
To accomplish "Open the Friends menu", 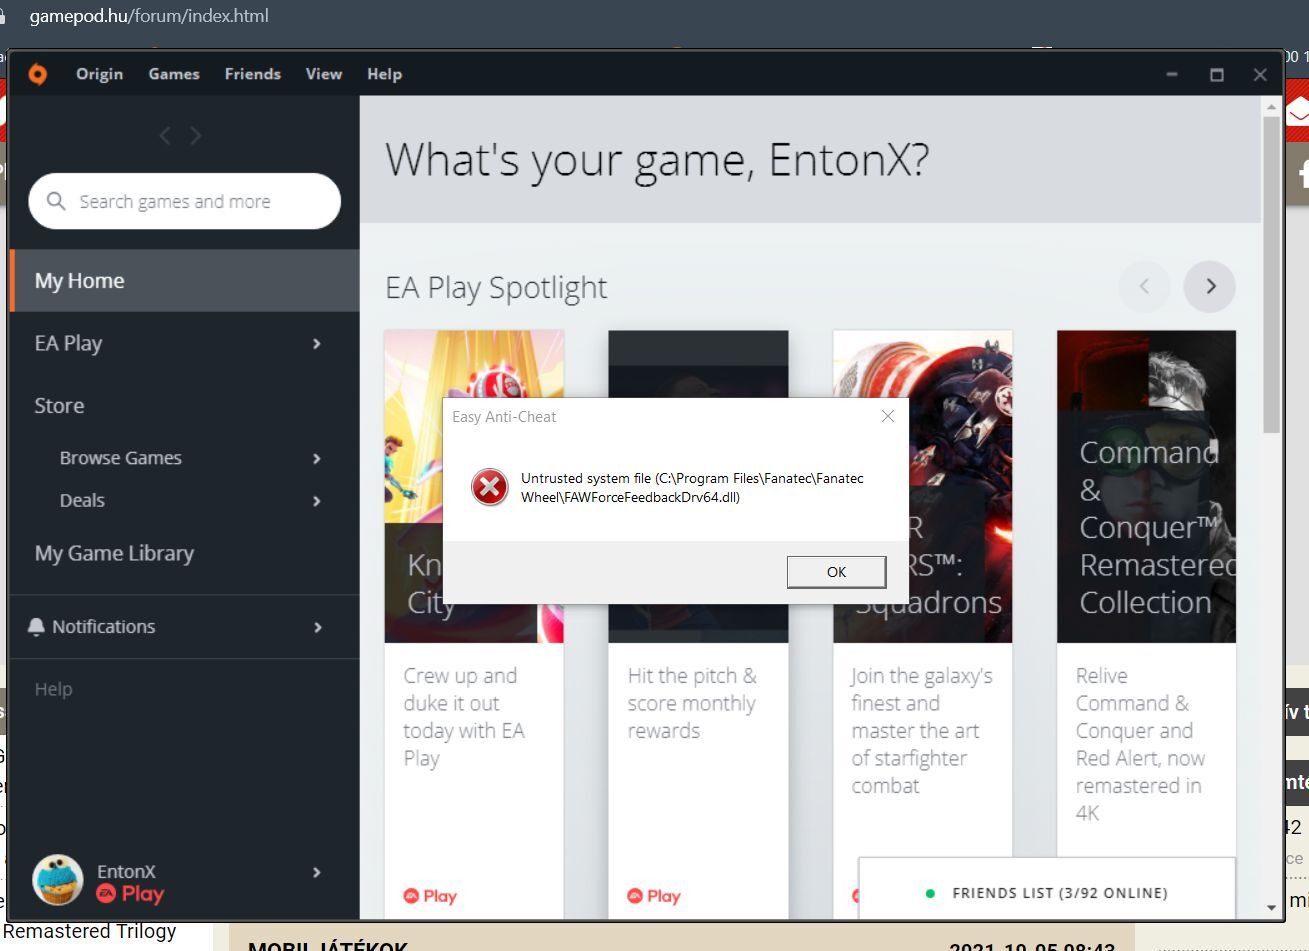I will click(252, 74).
